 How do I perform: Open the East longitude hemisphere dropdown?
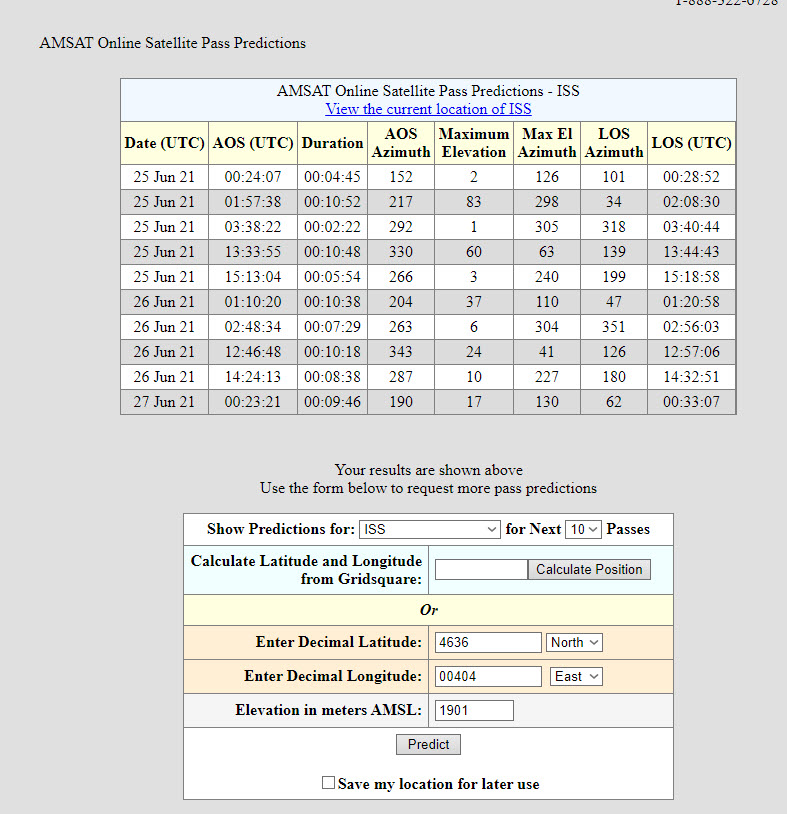tap(576, 676)
